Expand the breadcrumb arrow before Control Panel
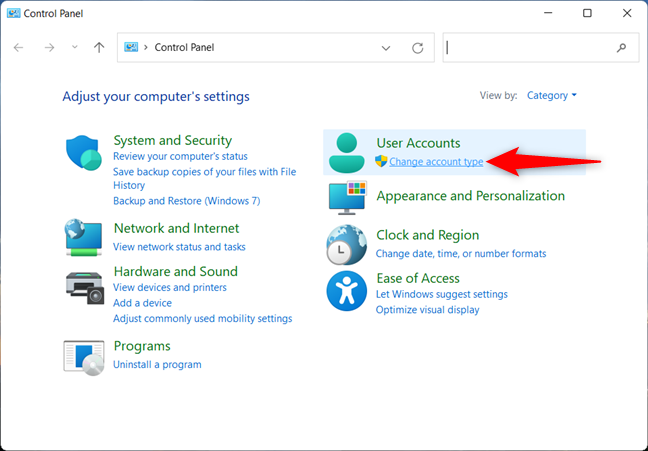Image resolution: width=648 pixels, height=451 pixels. 145,48
